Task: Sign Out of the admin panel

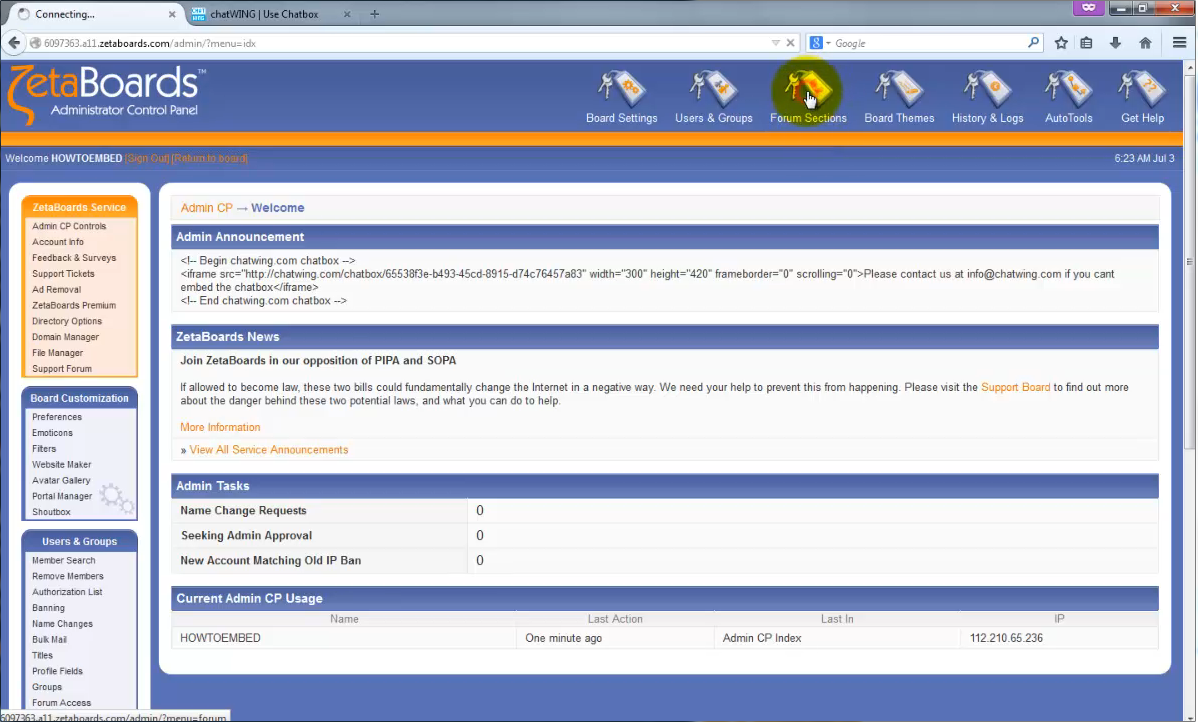Action: [x=146, y=158]
